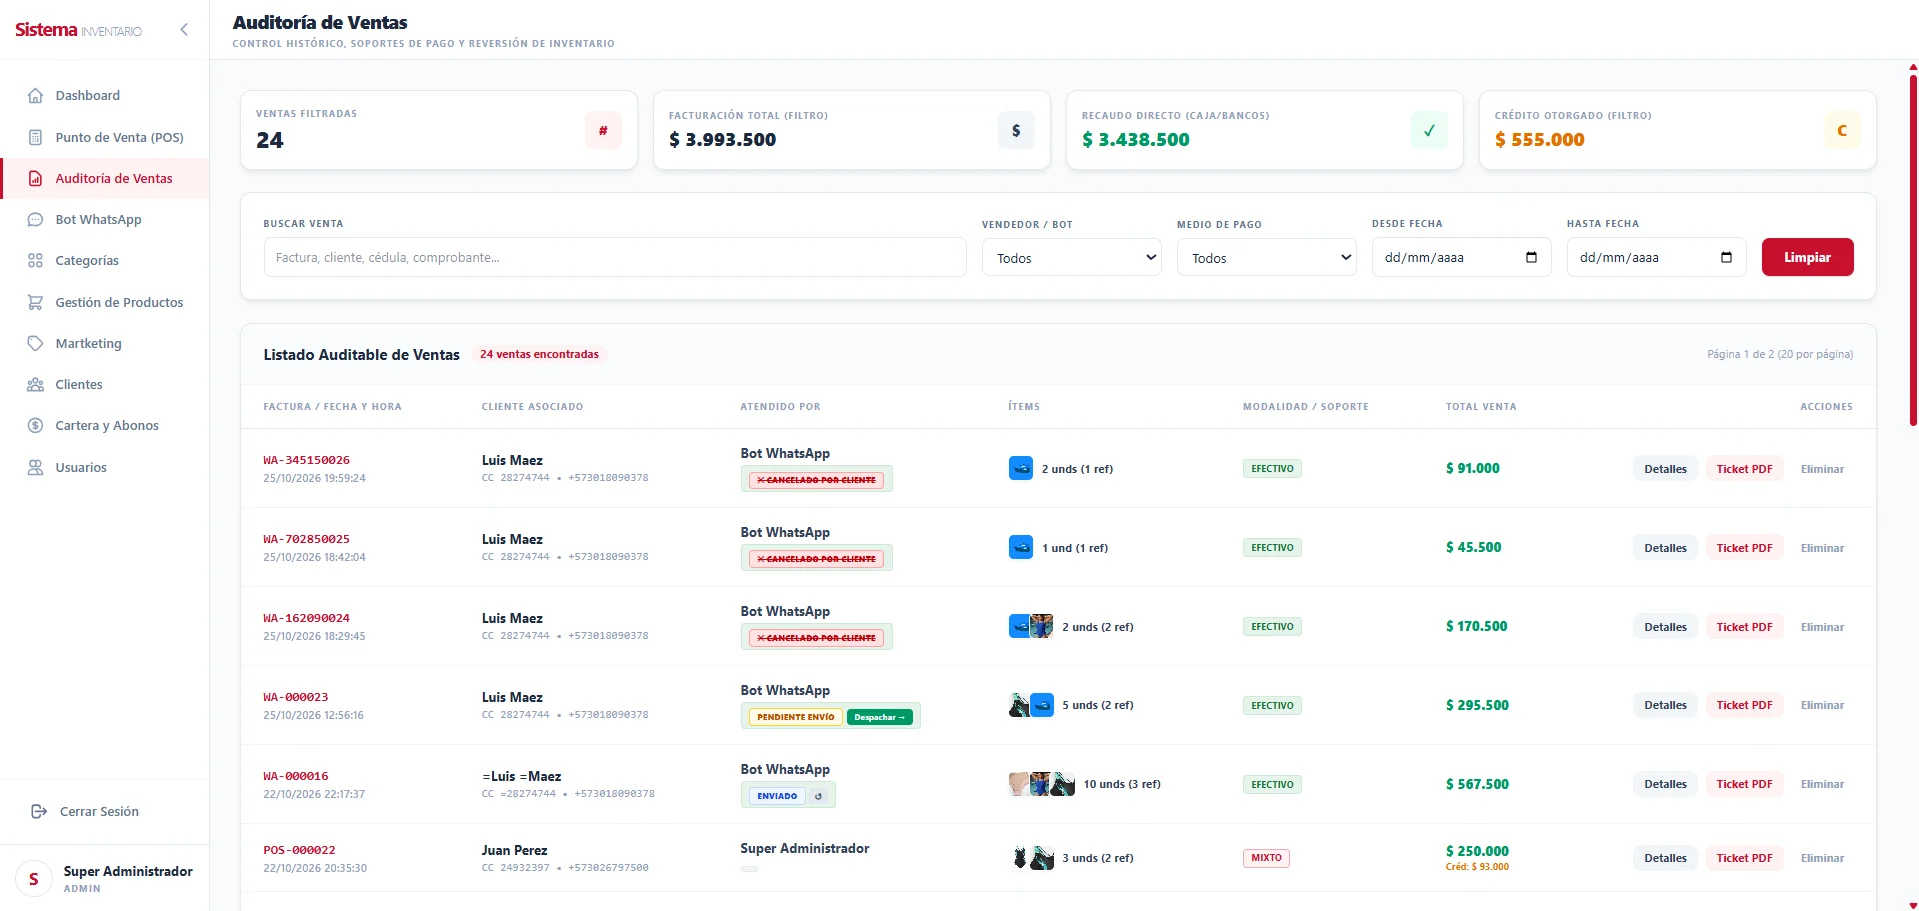Click the C icon on Crédito Otorgado card
Screen dimensions: 1919x911
[x=1842, y=130]
